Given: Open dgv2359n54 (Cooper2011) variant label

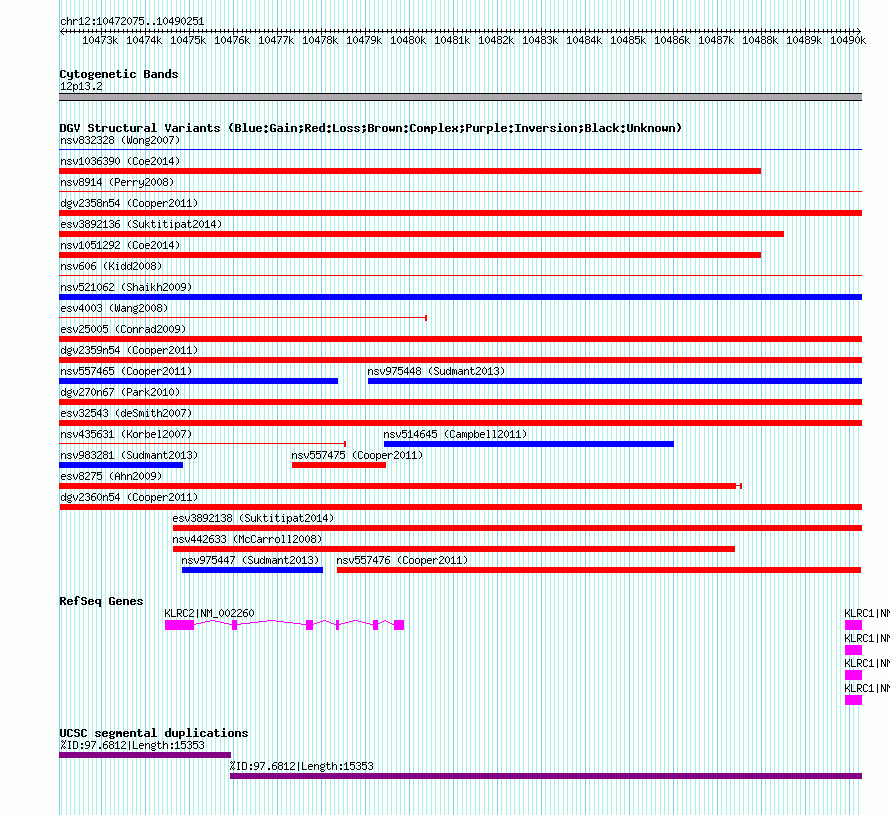Looking at the screenshot, I should pos(129,350).
